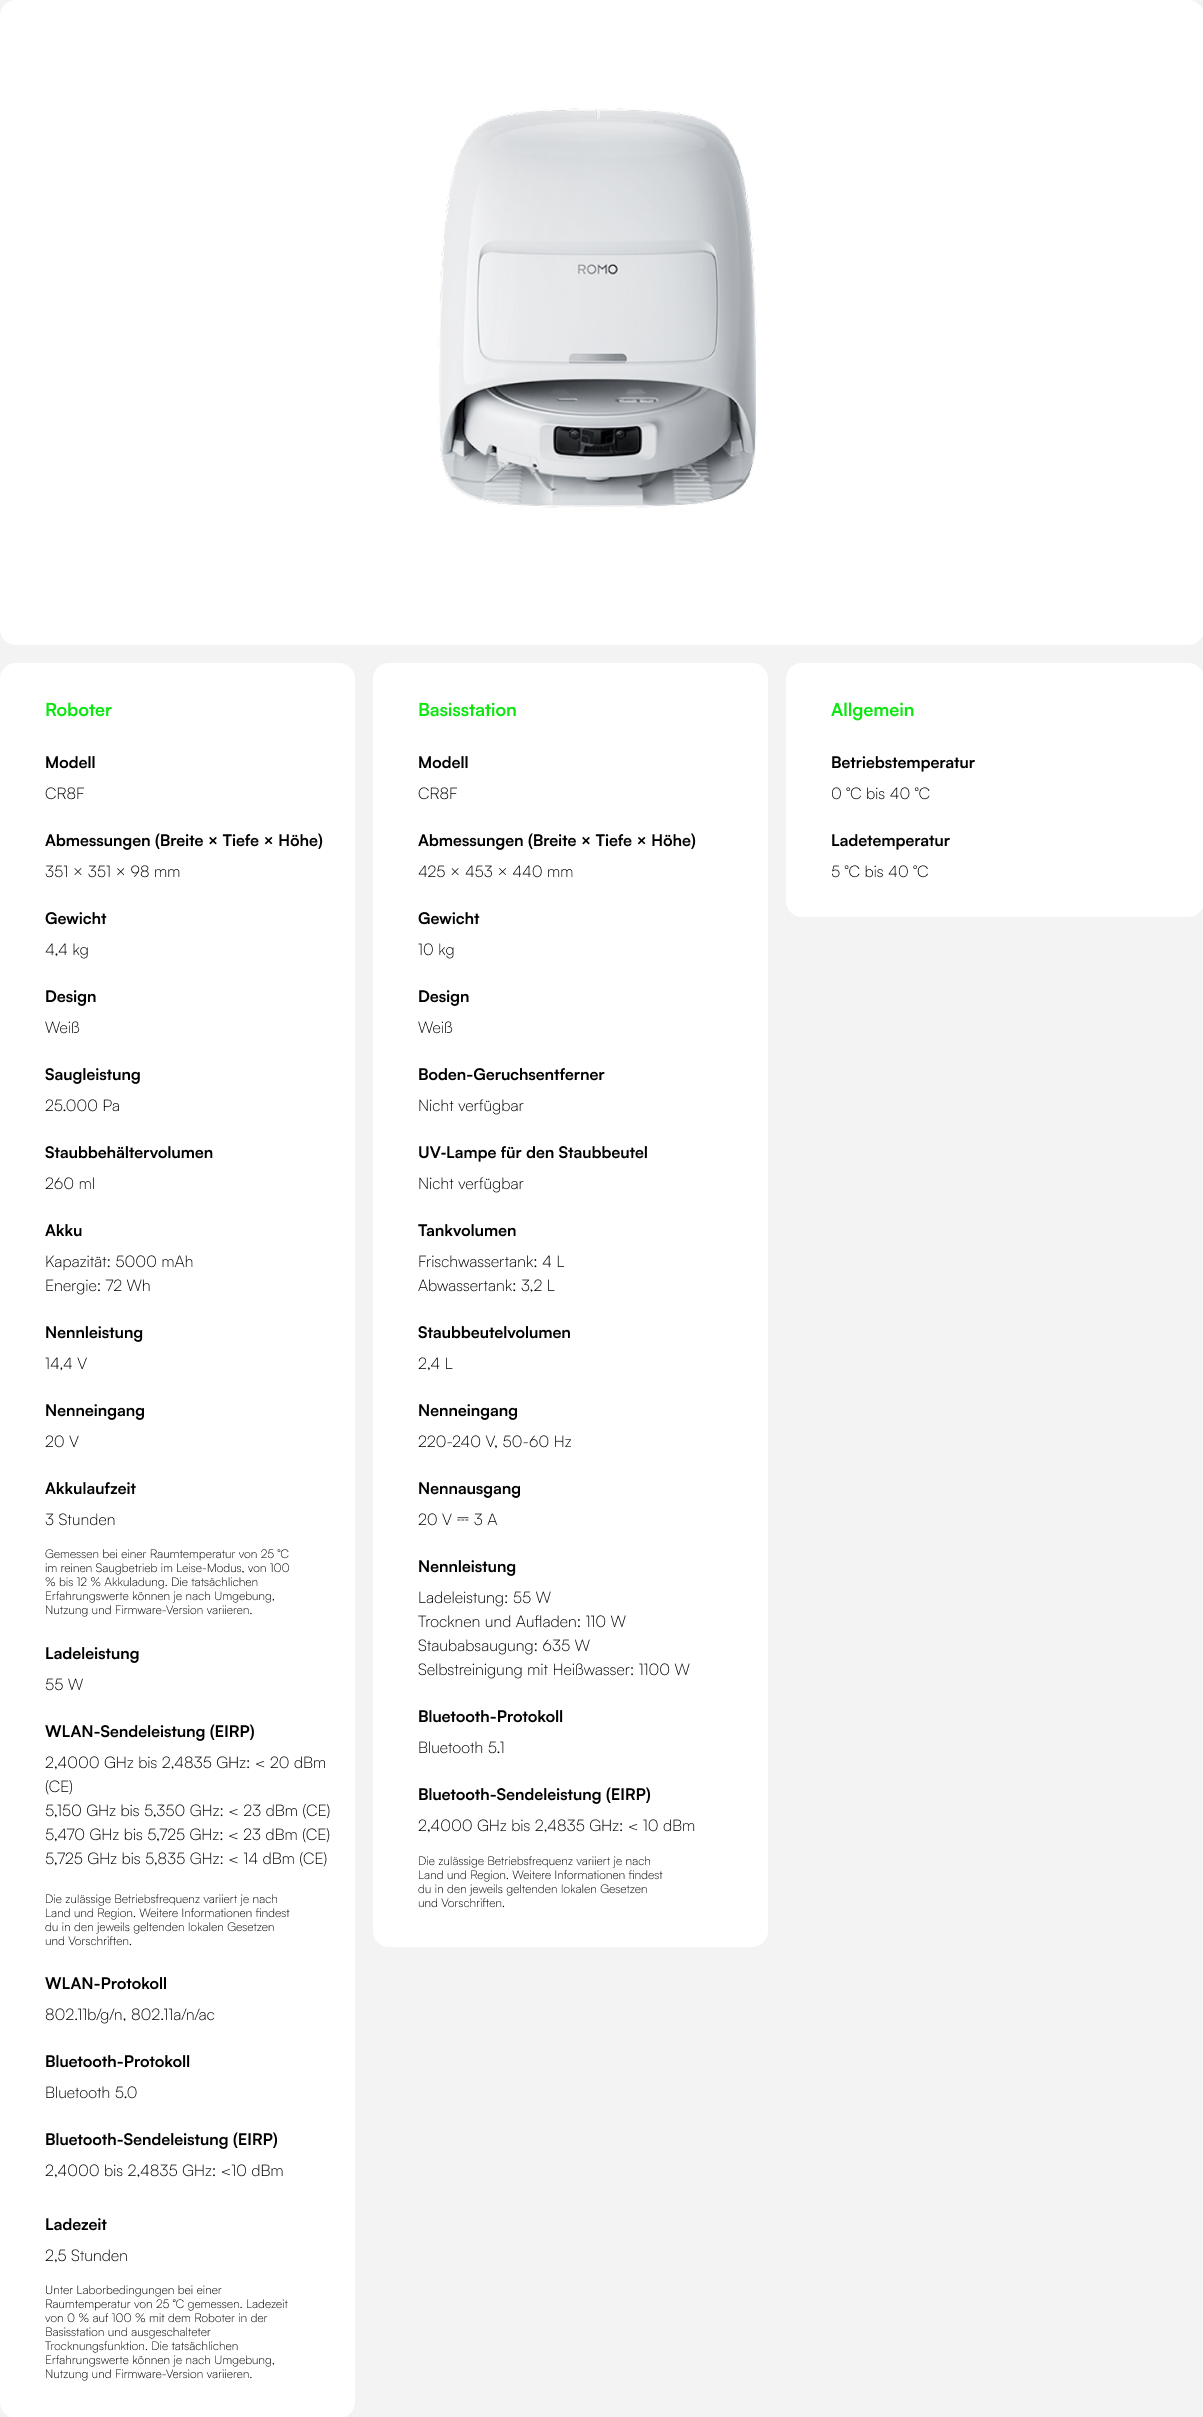Click the UV-Lampe für den Staubbeutel label
The image size is (1203, 2417).
[533, 1152]
